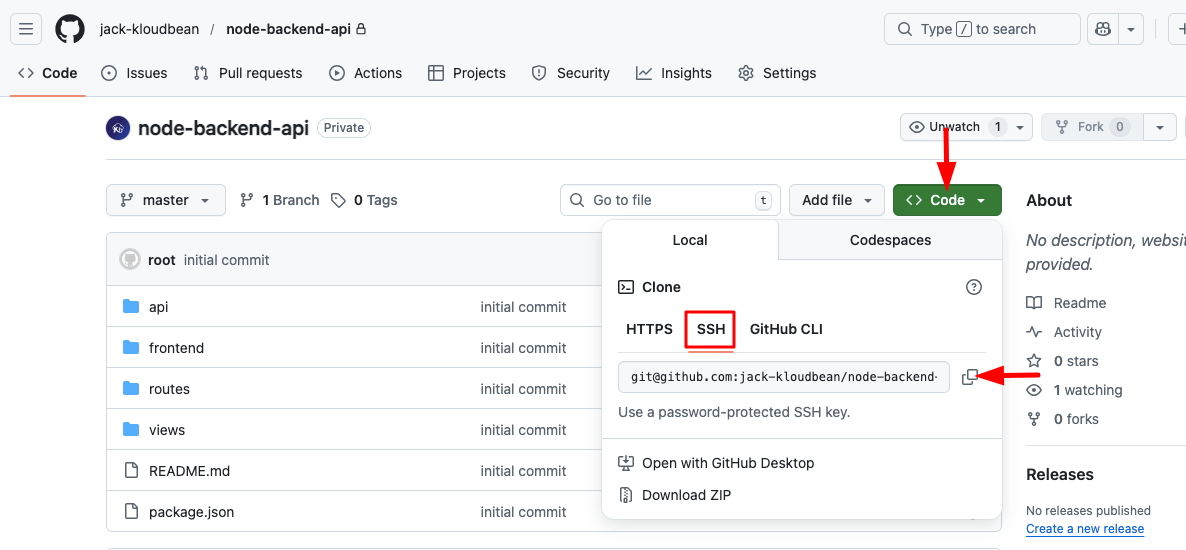This screenshot has width=1186, height=550.
Task: Click the root author name
Action: [x=162, y=260]
